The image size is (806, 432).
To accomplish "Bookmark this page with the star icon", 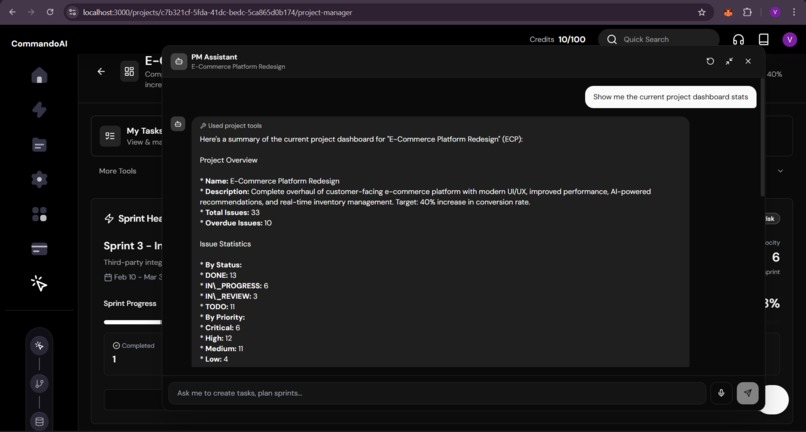I will tap(702, 12).
